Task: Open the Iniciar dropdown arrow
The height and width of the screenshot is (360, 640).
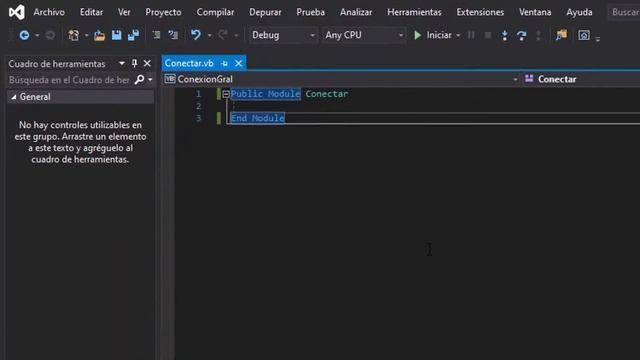Action: tap(458, 36)
